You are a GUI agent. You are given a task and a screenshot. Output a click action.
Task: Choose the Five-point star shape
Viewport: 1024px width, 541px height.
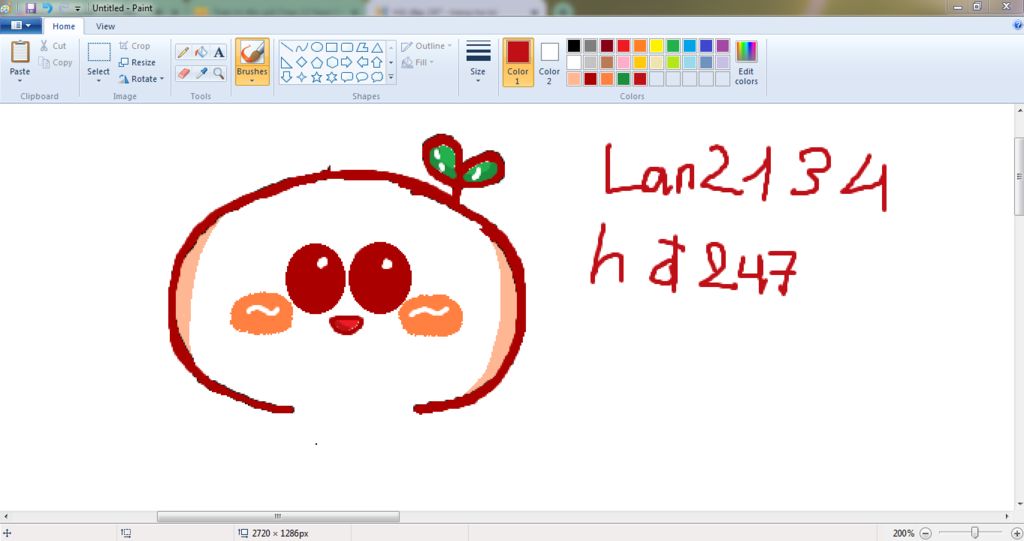317,77
